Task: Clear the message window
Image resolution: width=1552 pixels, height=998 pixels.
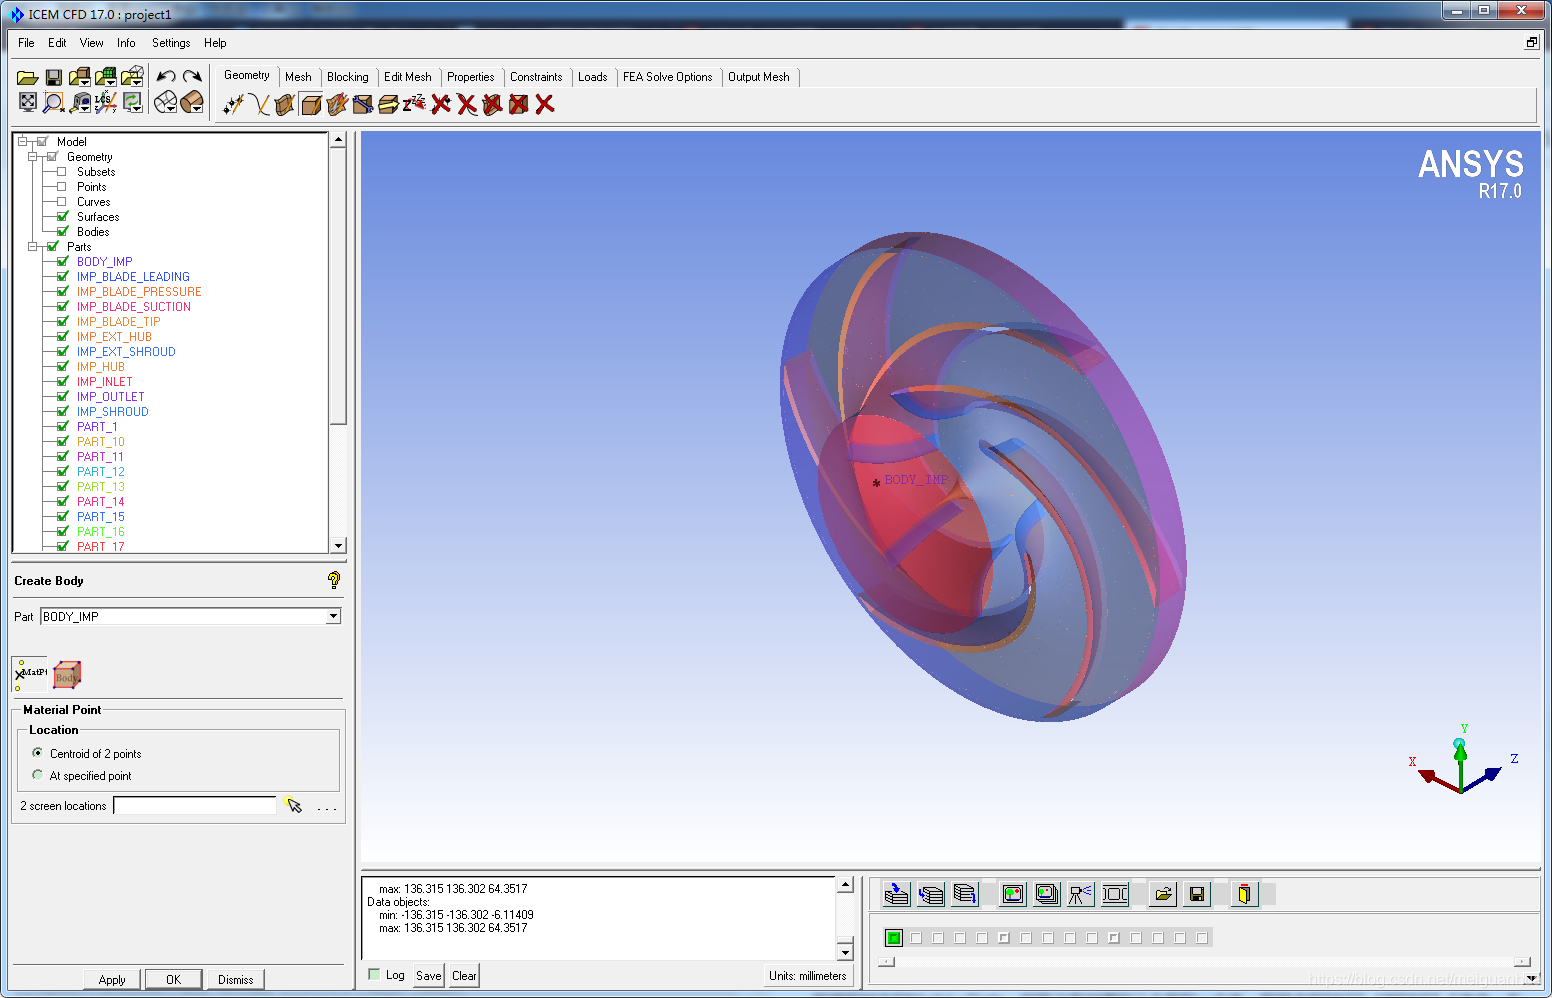Action: (x=464, y=975)
